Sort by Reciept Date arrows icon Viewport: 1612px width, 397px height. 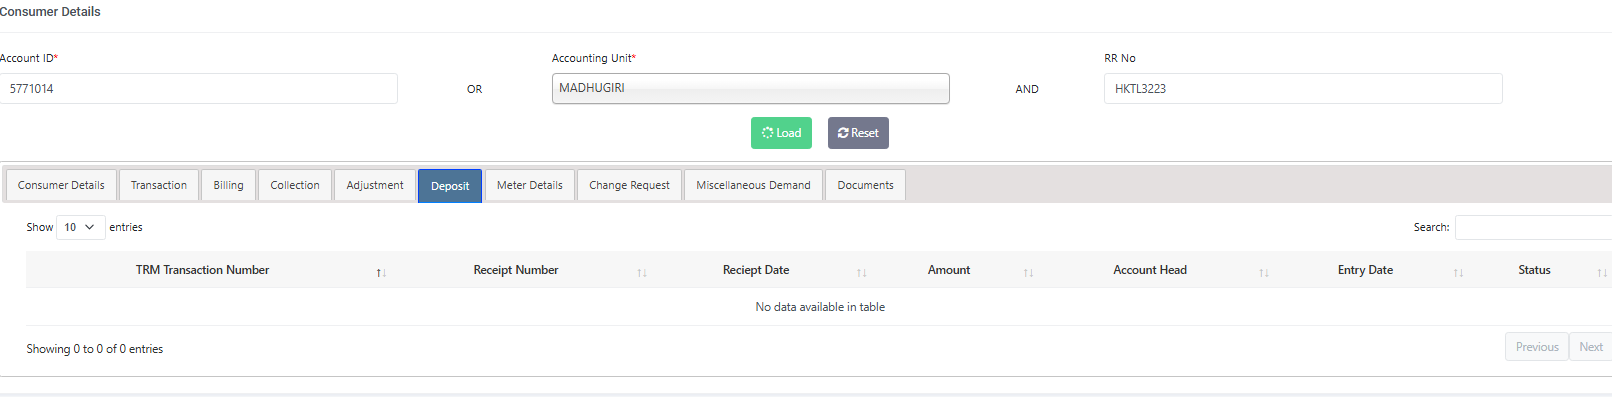[x=861, y=273]
